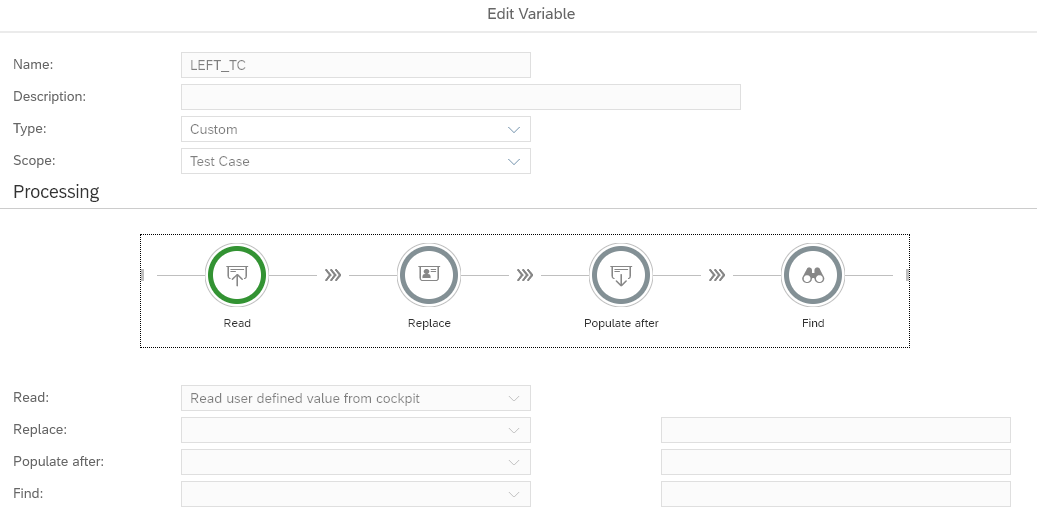The height and width of the screenshot is (519, 1037).
Task: Click the right edge handle of process flow
Action: [x=906, y=275]
